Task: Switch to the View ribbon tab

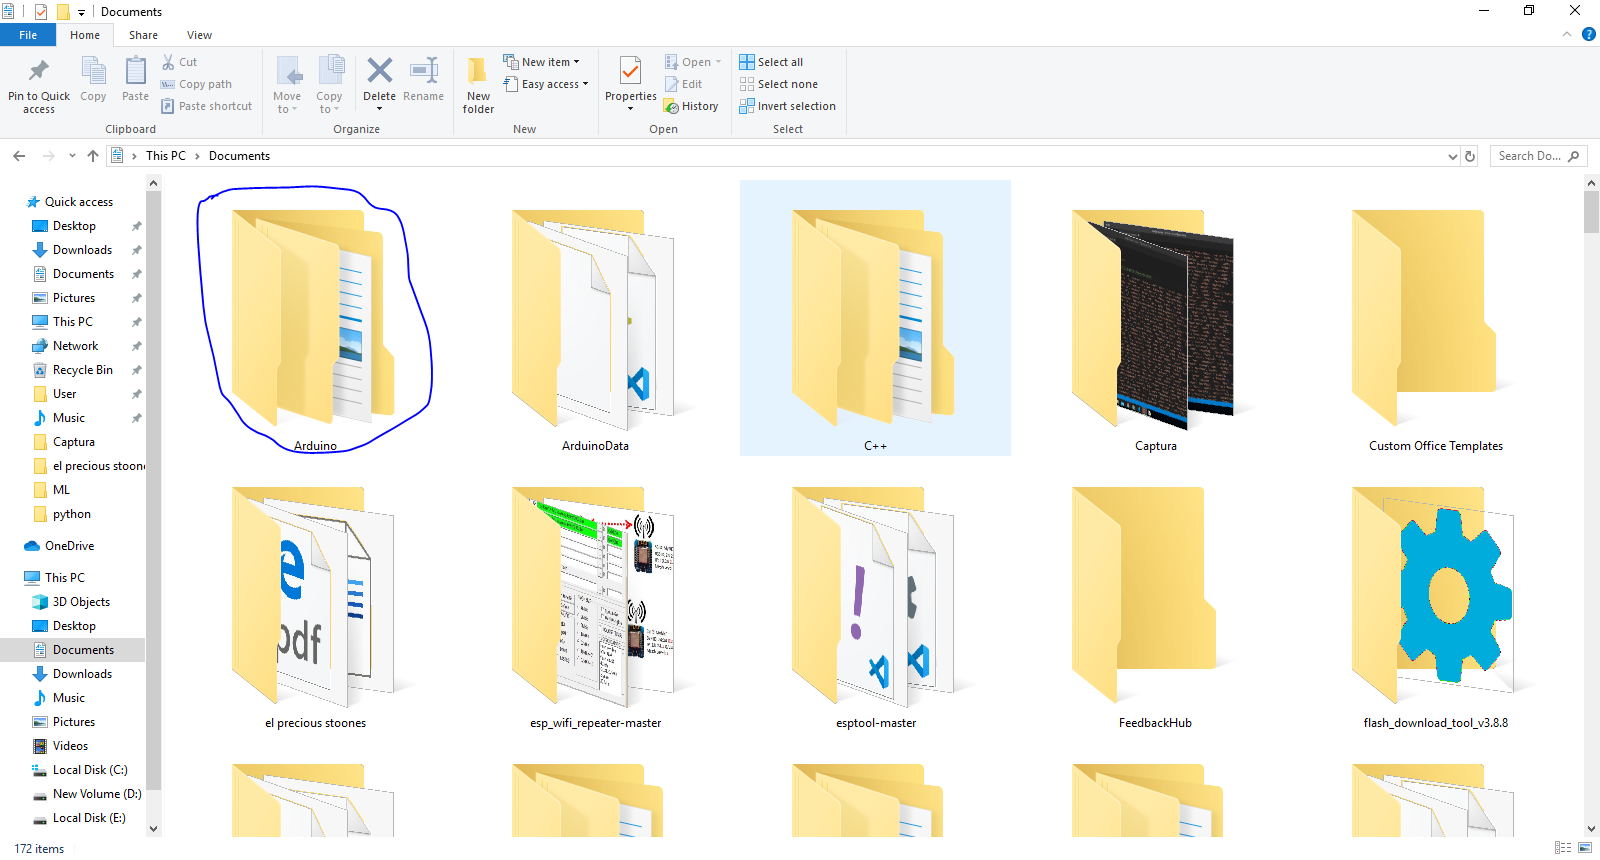Action: click(199, 35)
